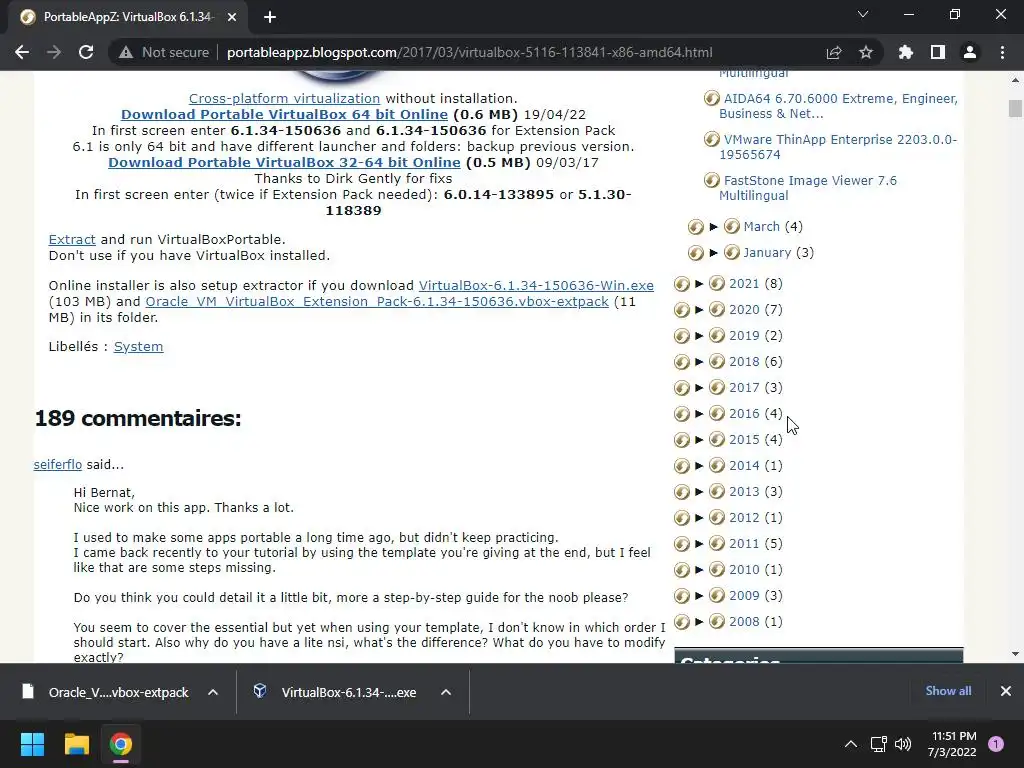Open the Windows Start menu
1024x768 pixels.
(x=32, y=744)
